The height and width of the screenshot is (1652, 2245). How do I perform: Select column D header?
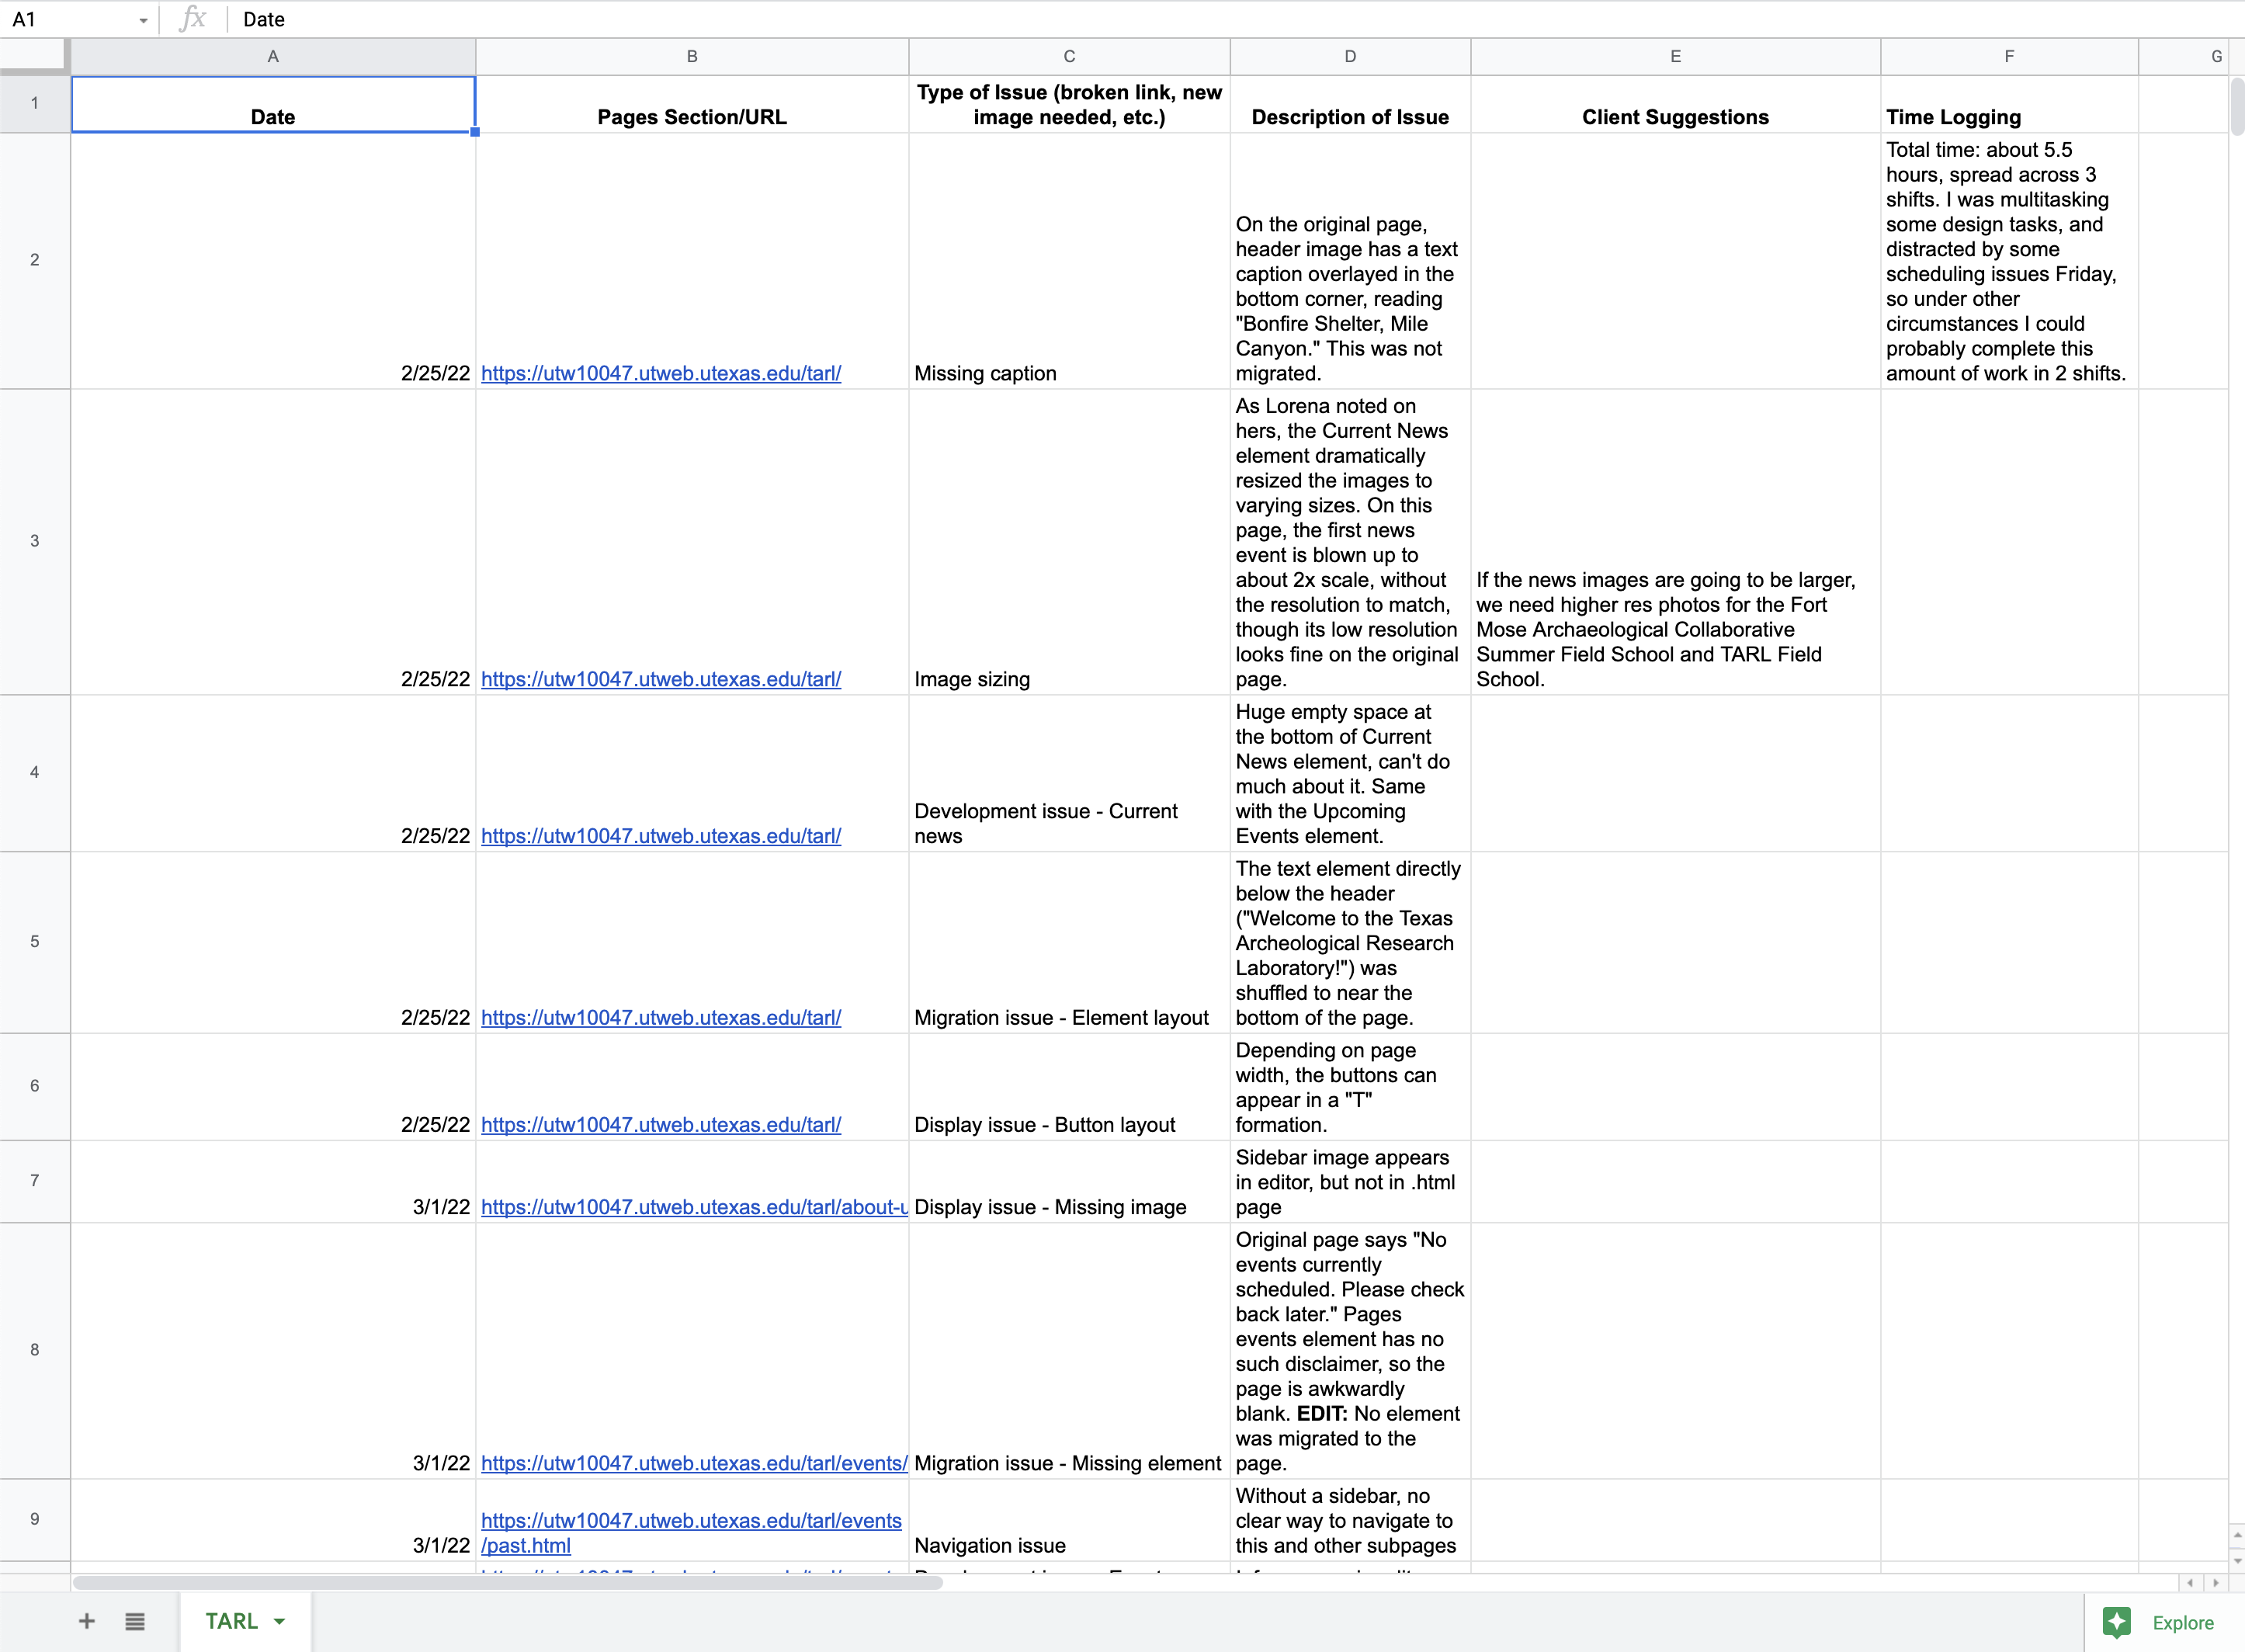[x=1350, y=56]
